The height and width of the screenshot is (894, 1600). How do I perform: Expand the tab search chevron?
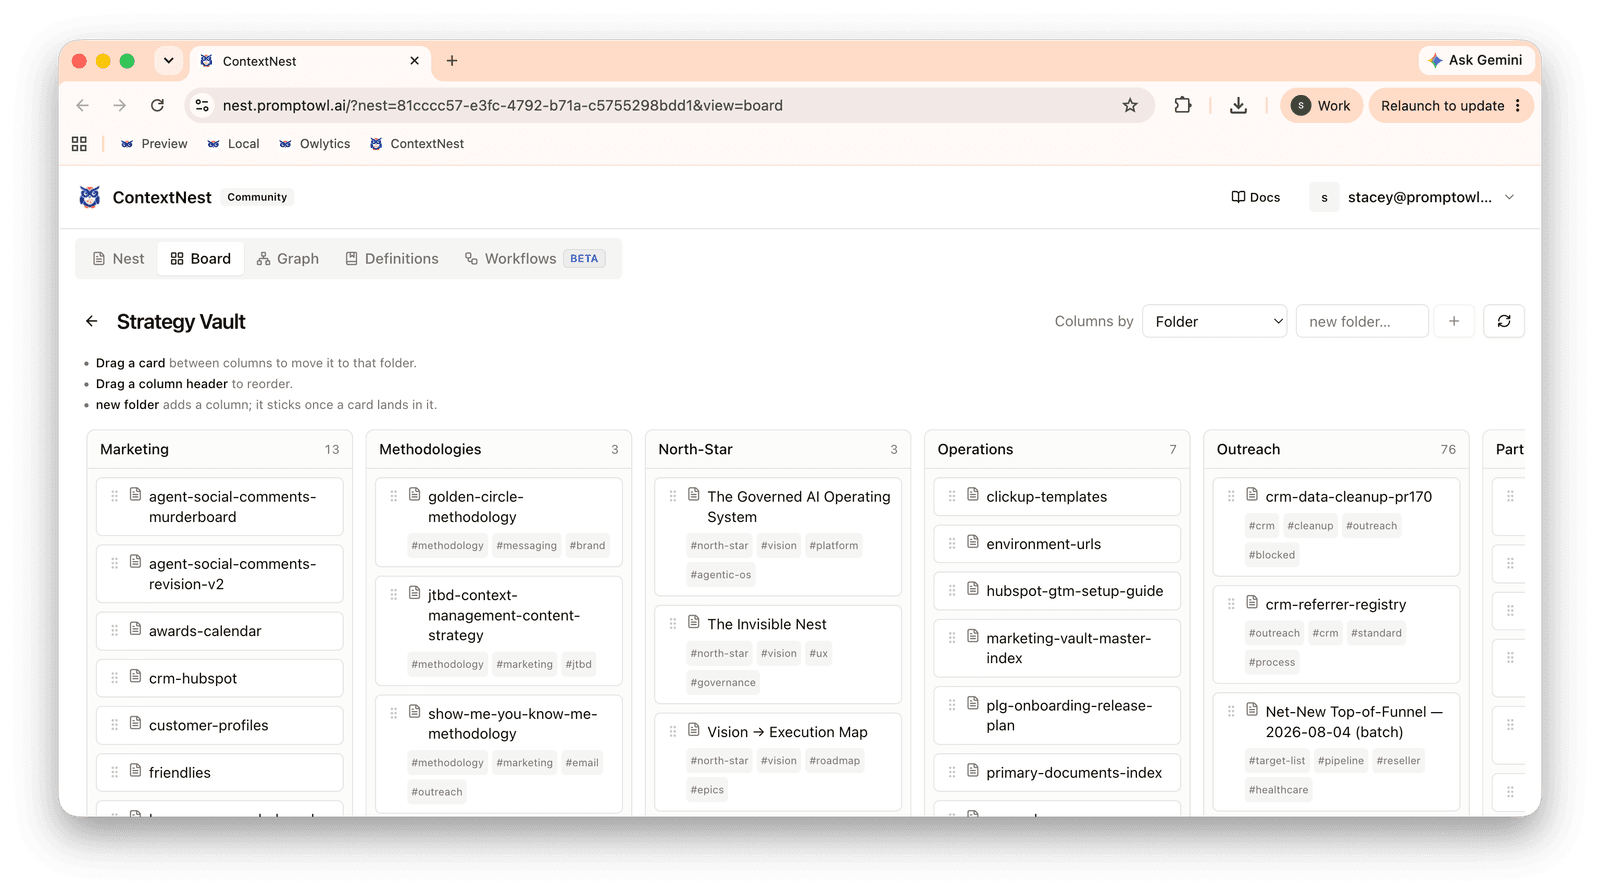(169, 61)
